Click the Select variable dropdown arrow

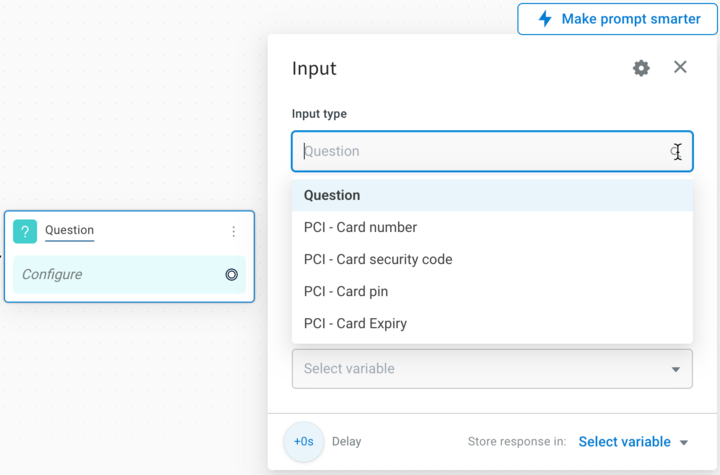pyautogui.click(x=675, y=369)
